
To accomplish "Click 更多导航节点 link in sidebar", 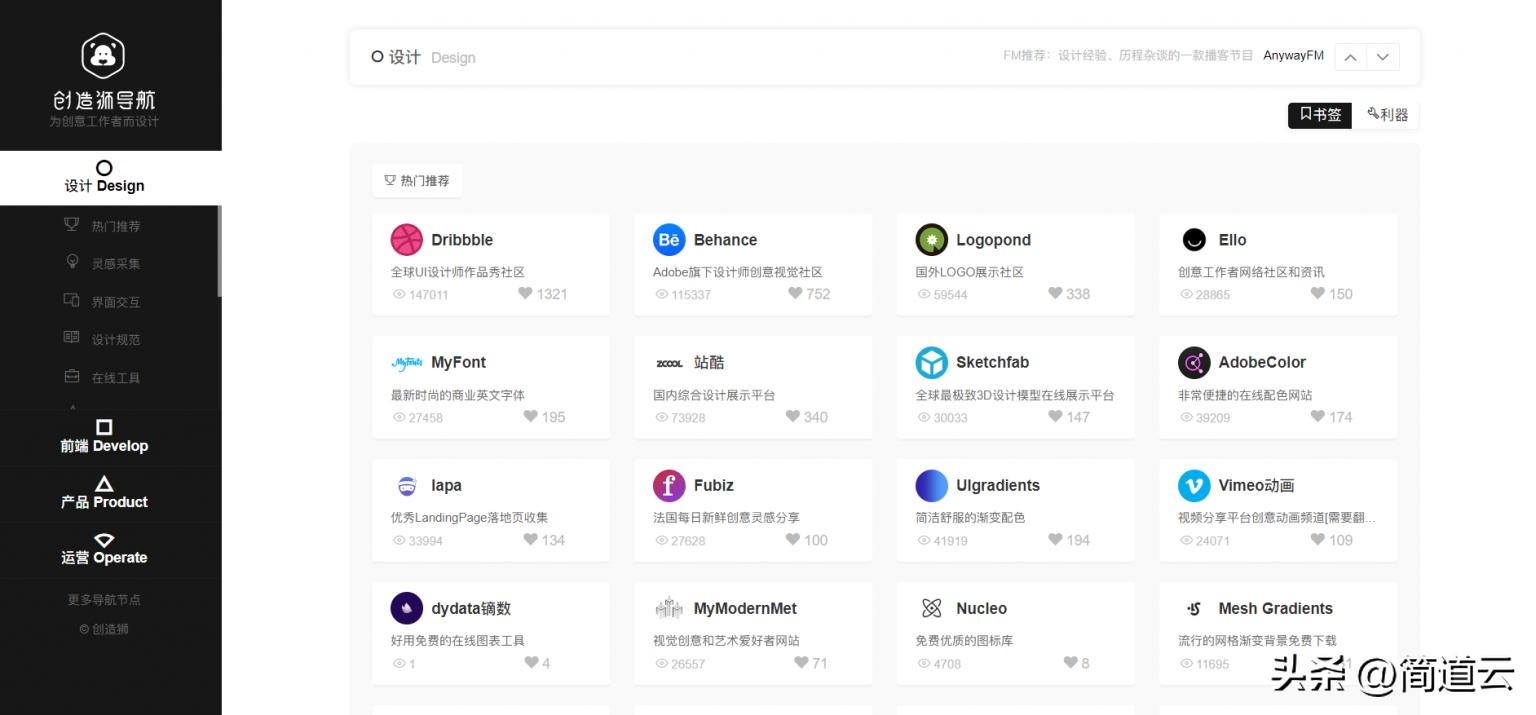I will 104,600.
